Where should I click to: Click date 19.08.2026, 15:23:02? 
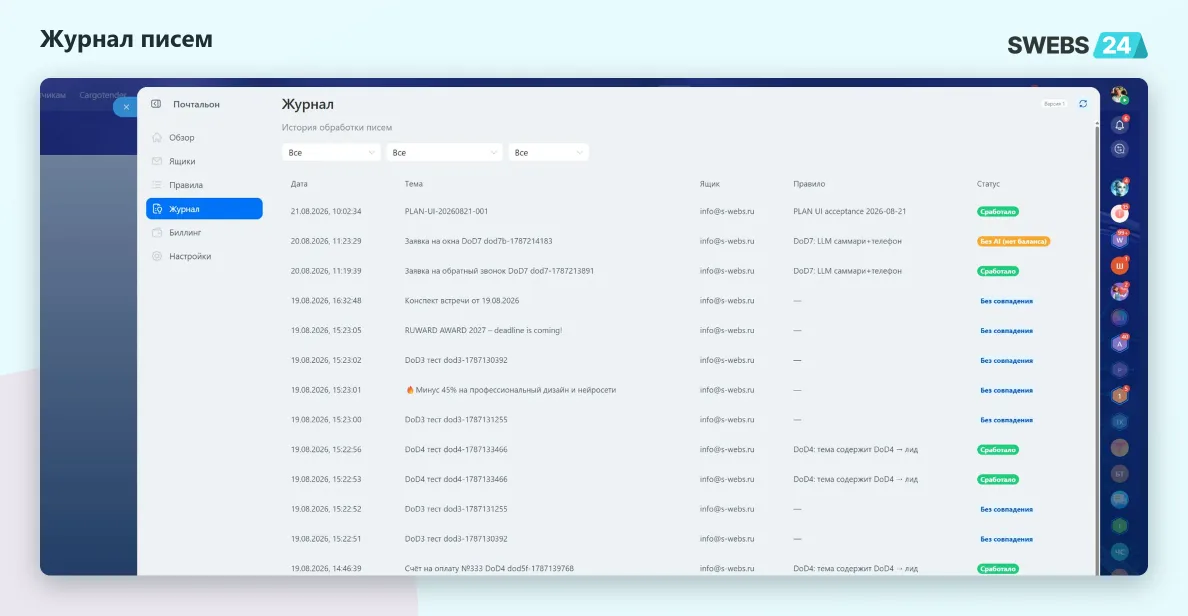326,360
